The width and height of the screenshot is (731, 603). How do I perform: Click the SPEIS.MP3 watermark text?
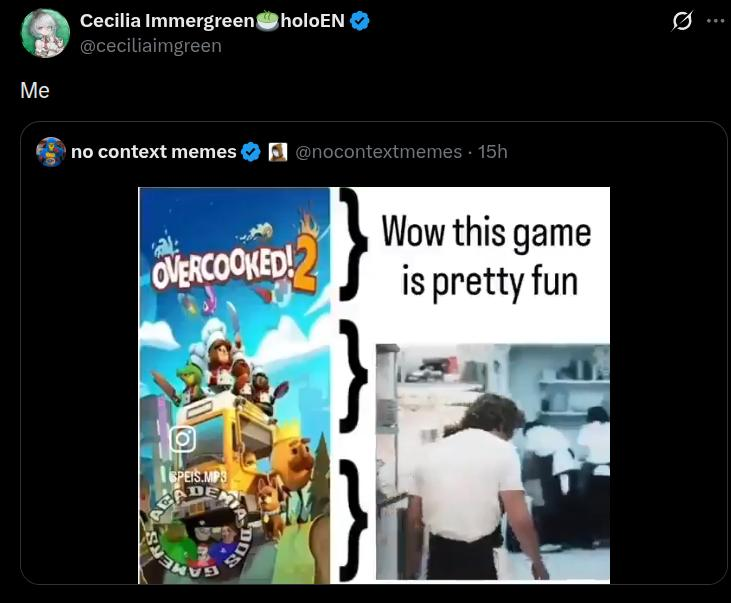pyautogui.click(x=198, y=477)
